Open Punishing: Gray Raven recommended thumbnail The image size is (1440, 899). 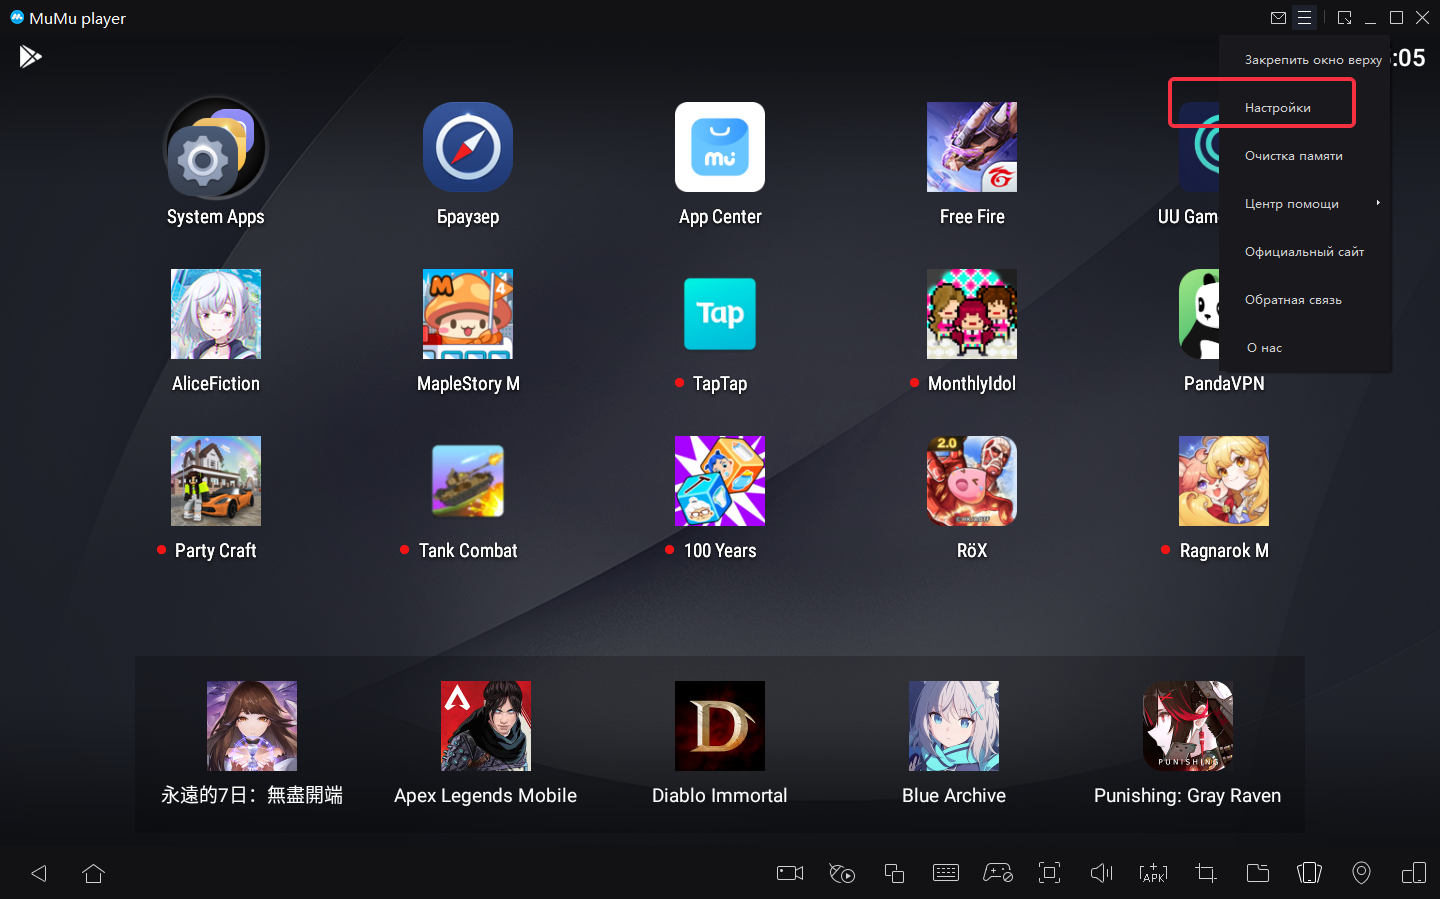click(1188, 726)
